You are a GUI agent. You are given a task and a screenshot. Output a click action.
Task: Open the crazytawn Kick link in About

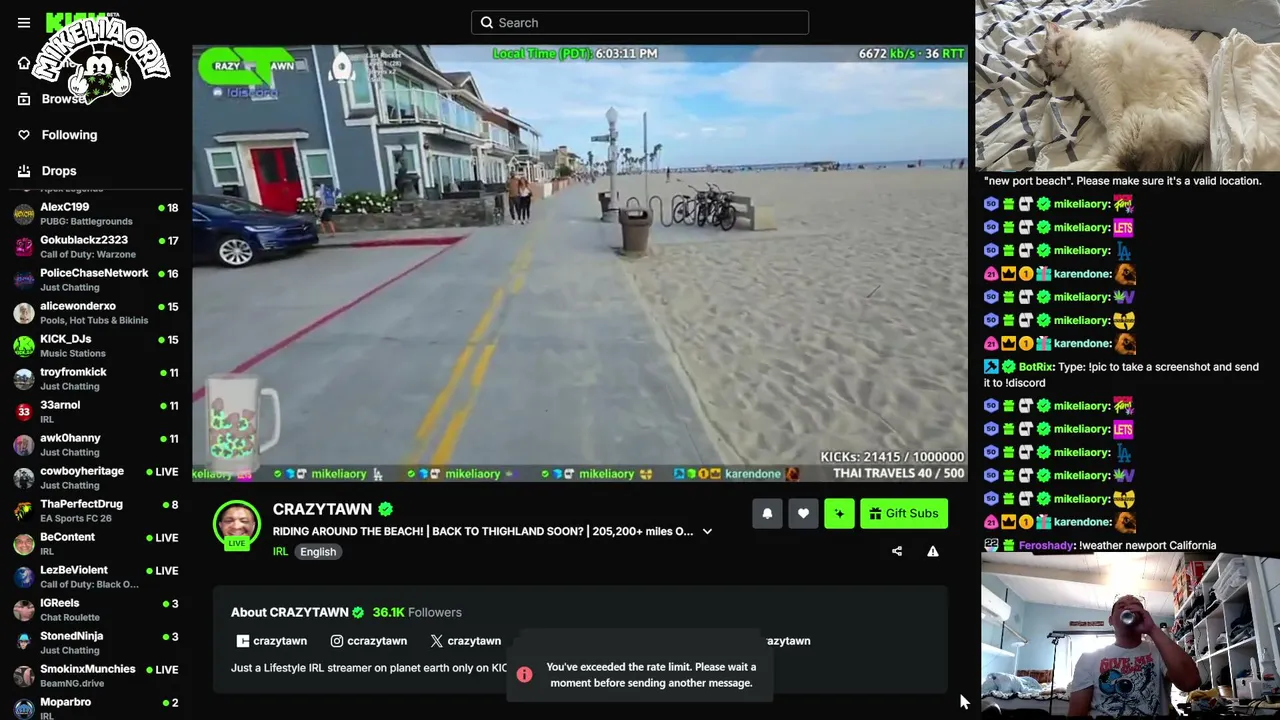click(272, 641)
